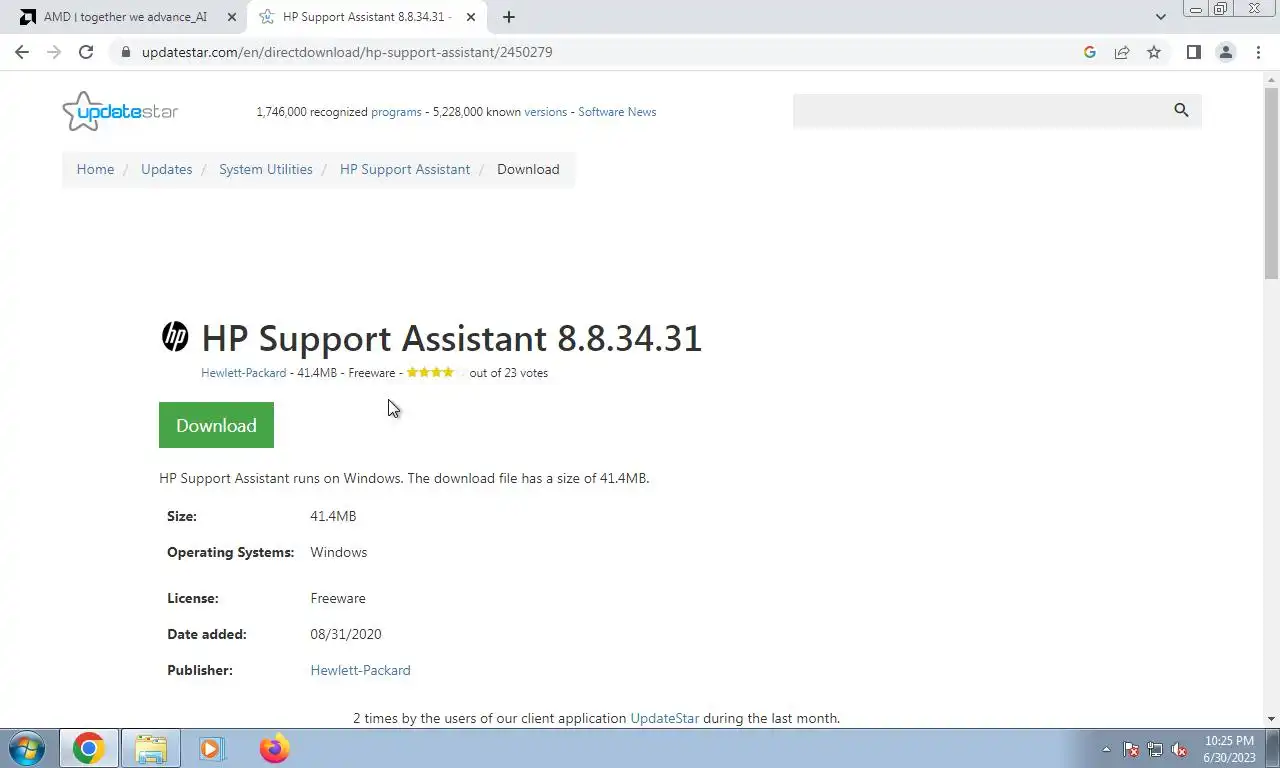Click the 08/31/2020 date added value
The width and height of the screenshot is (1280, 768).
346,634
